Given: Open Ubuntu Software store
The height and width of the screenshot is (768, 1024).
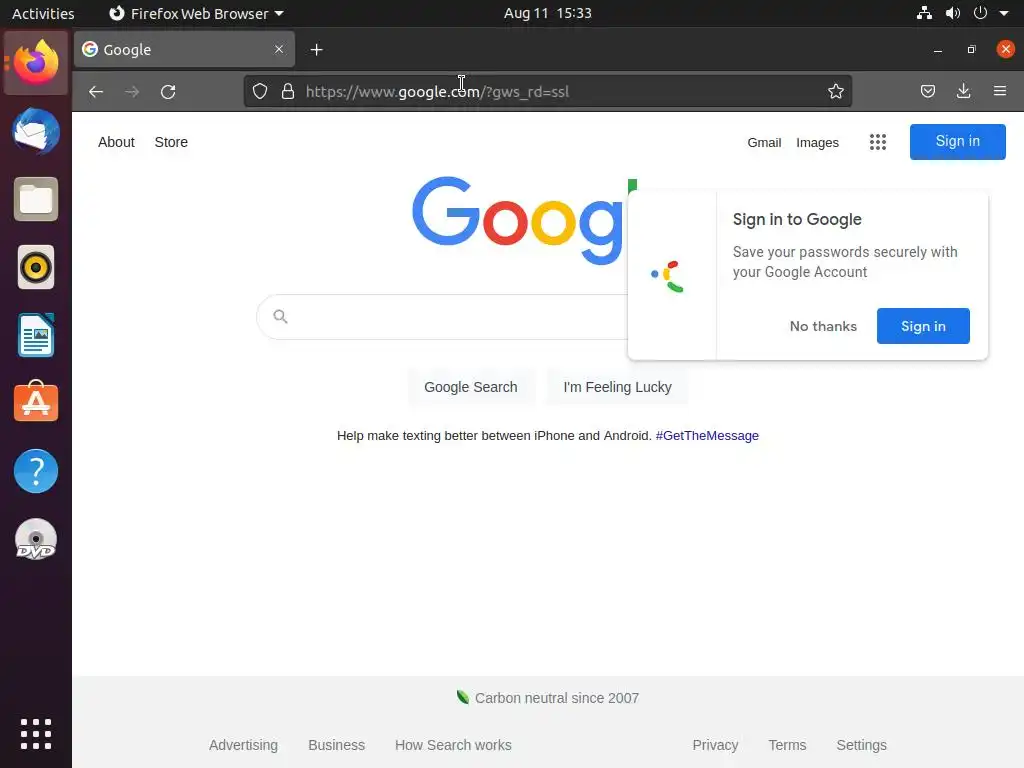Looking at the screenshot, I should 36,401.
